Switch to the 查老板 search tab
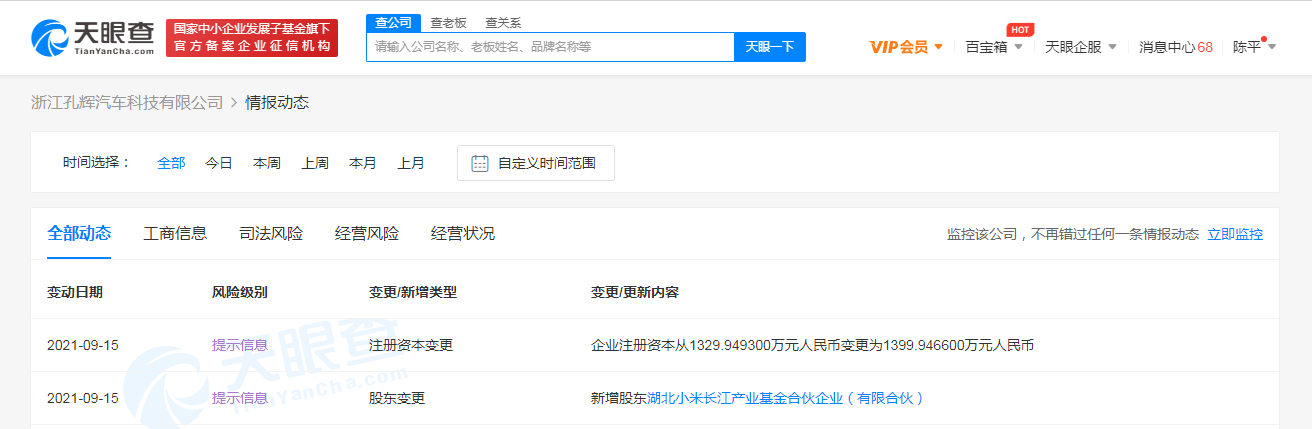The width and height of the screenshot is (1312, 429). [x=448, y=22]
